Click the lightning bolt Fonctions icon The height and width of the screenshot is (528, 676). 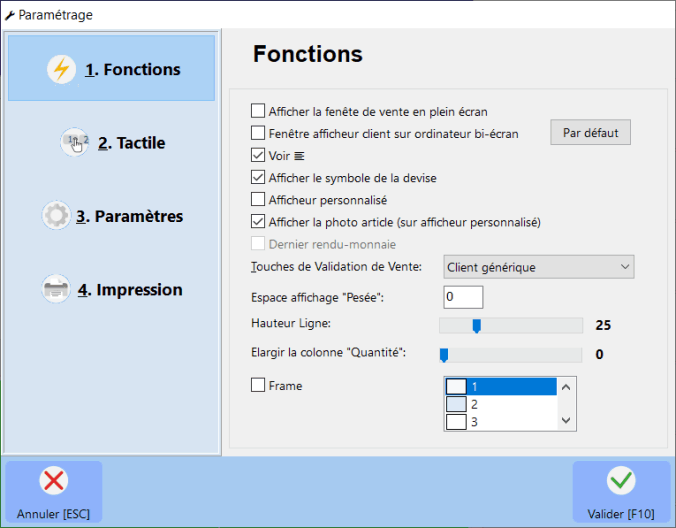[x=61, y=69]
